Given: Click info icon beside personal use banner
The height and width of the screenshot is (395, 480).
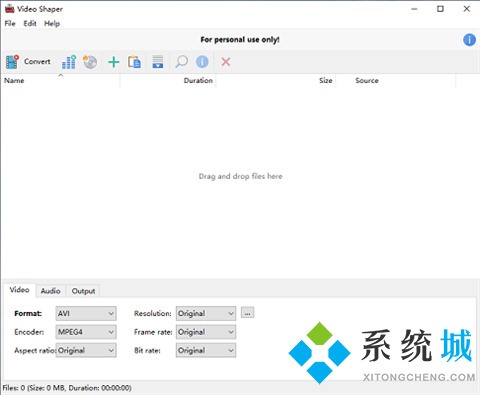Looking at the screenshot, I should 469,40.
